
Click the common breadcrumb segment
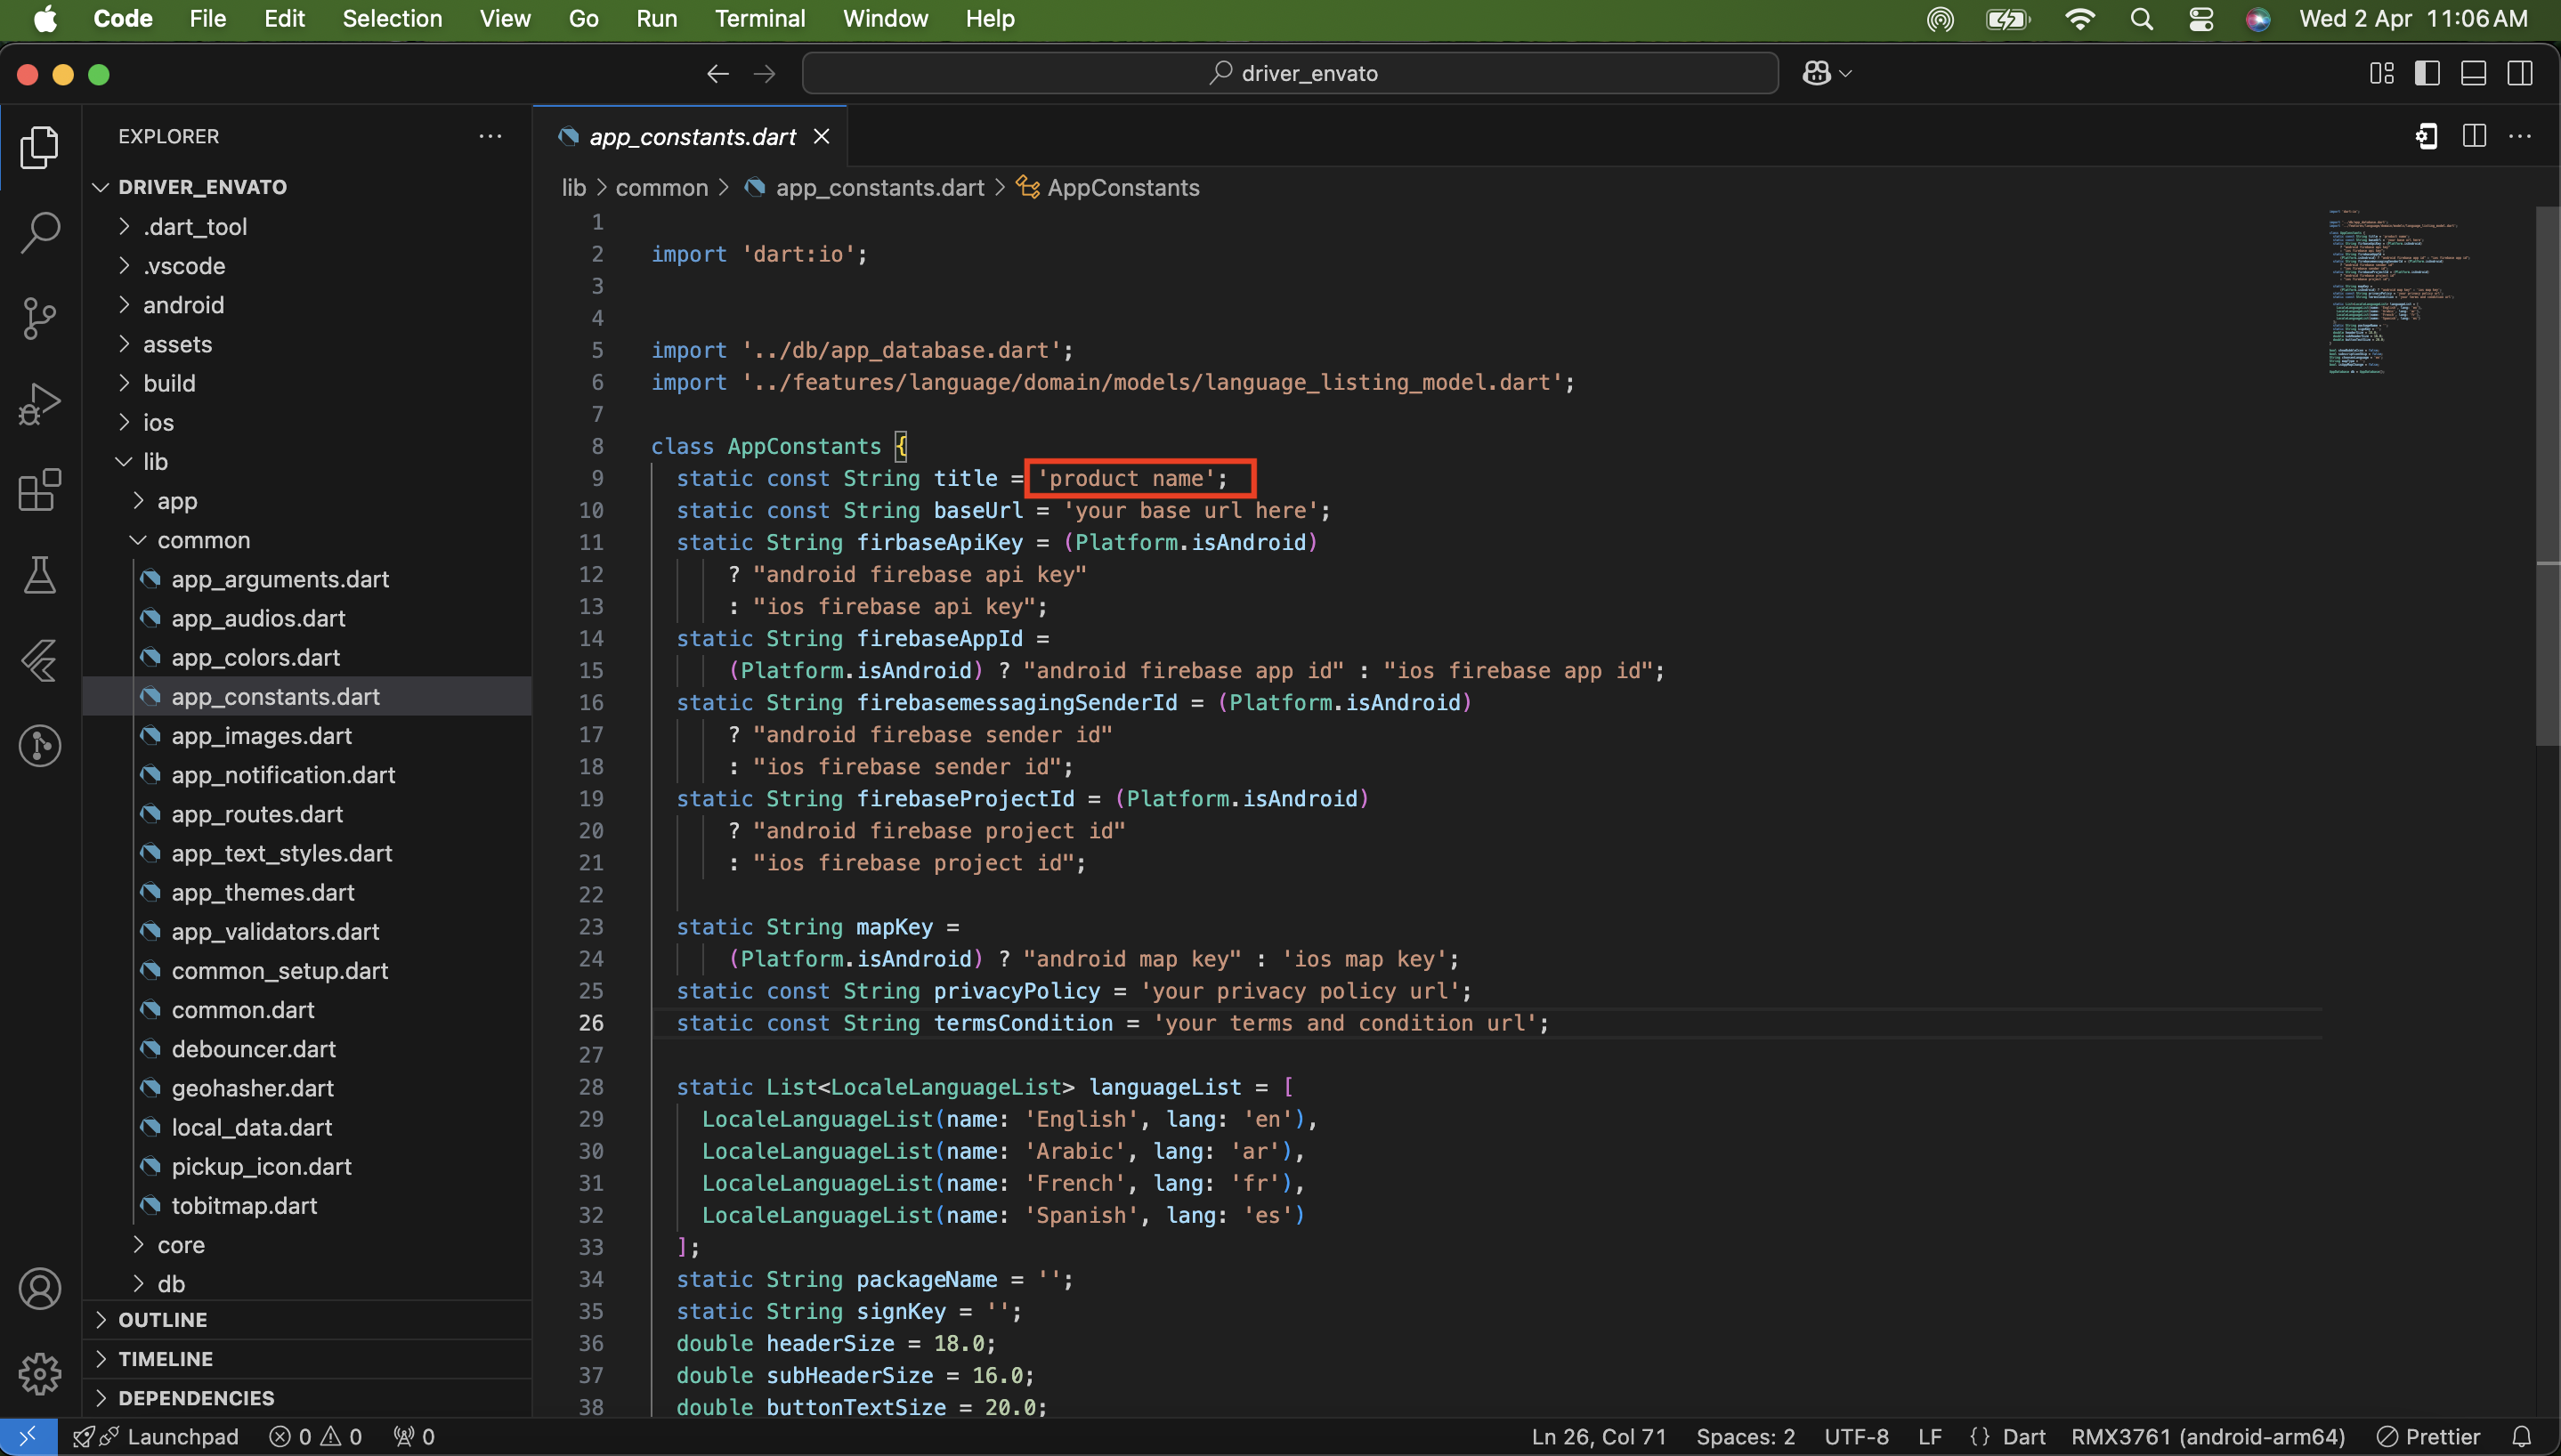(661, 188)
